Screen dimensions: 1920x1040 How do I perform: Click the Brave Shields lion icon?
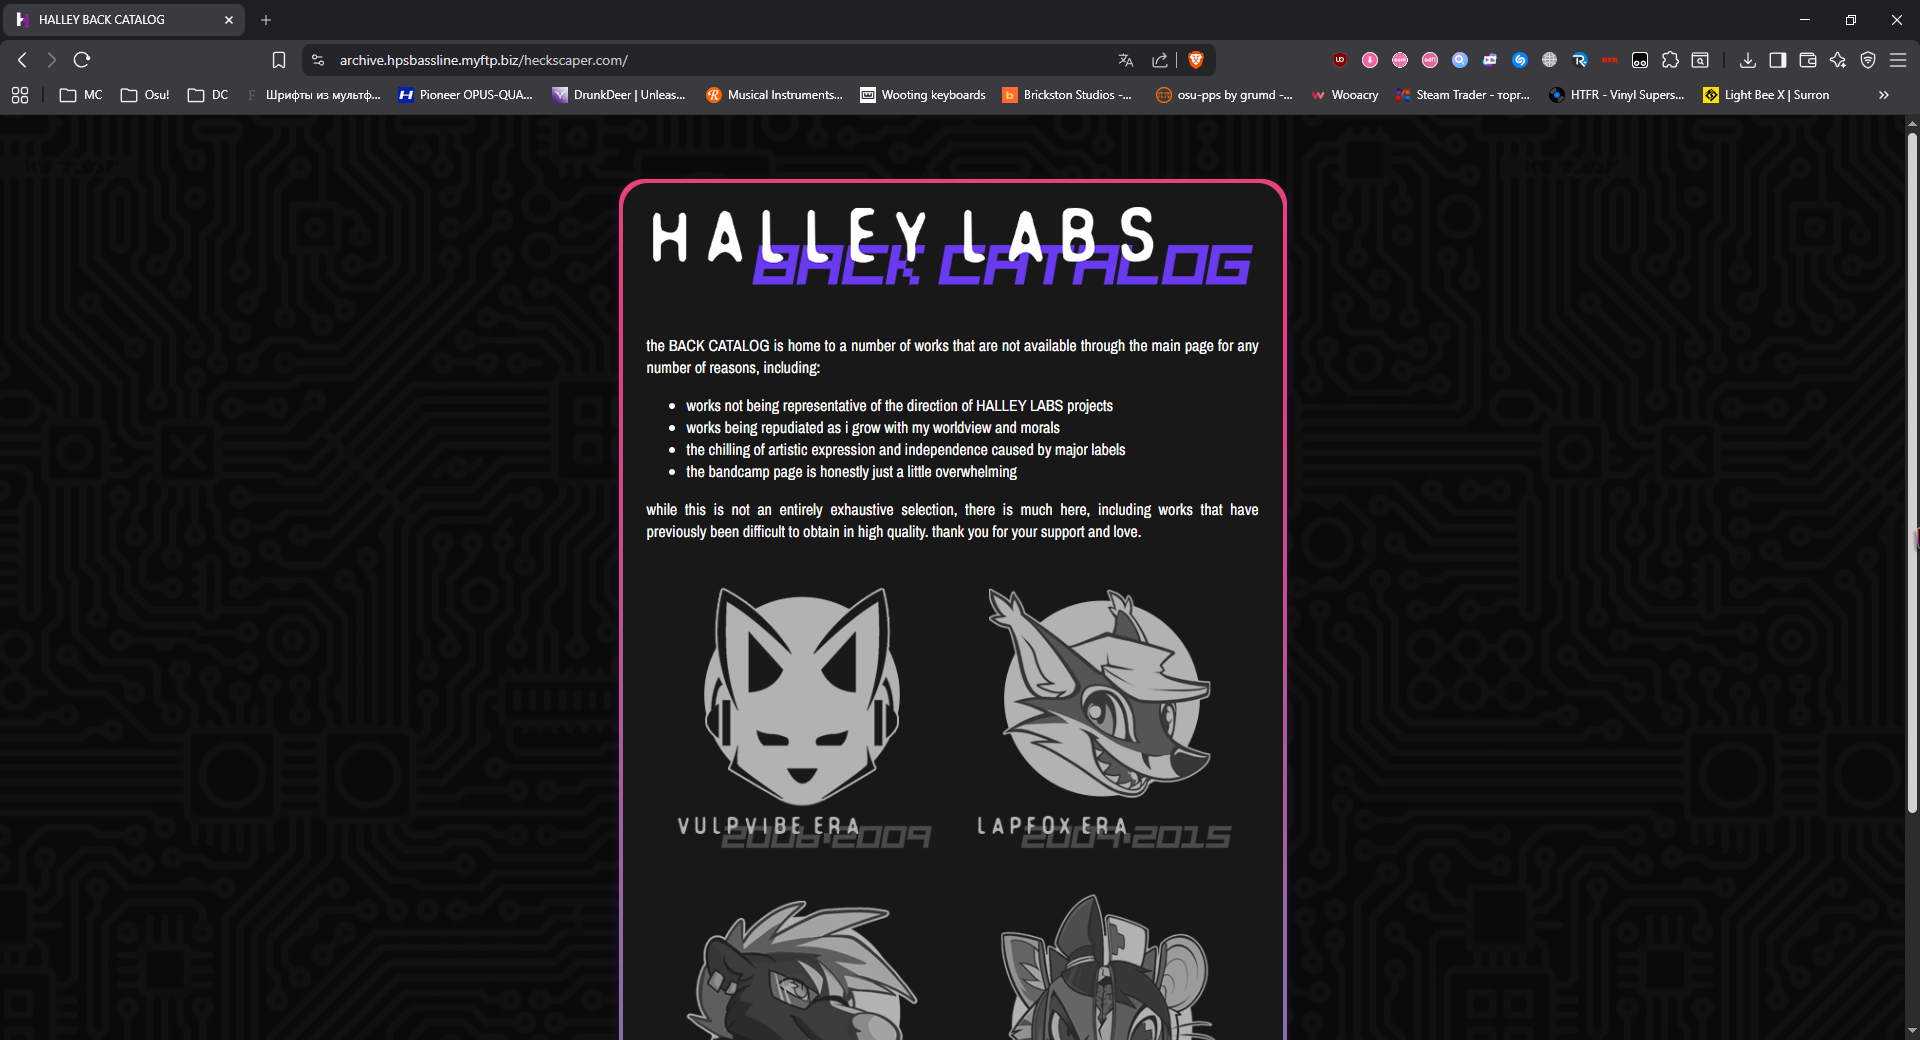pyautogui.click(x=1195, y=60)
